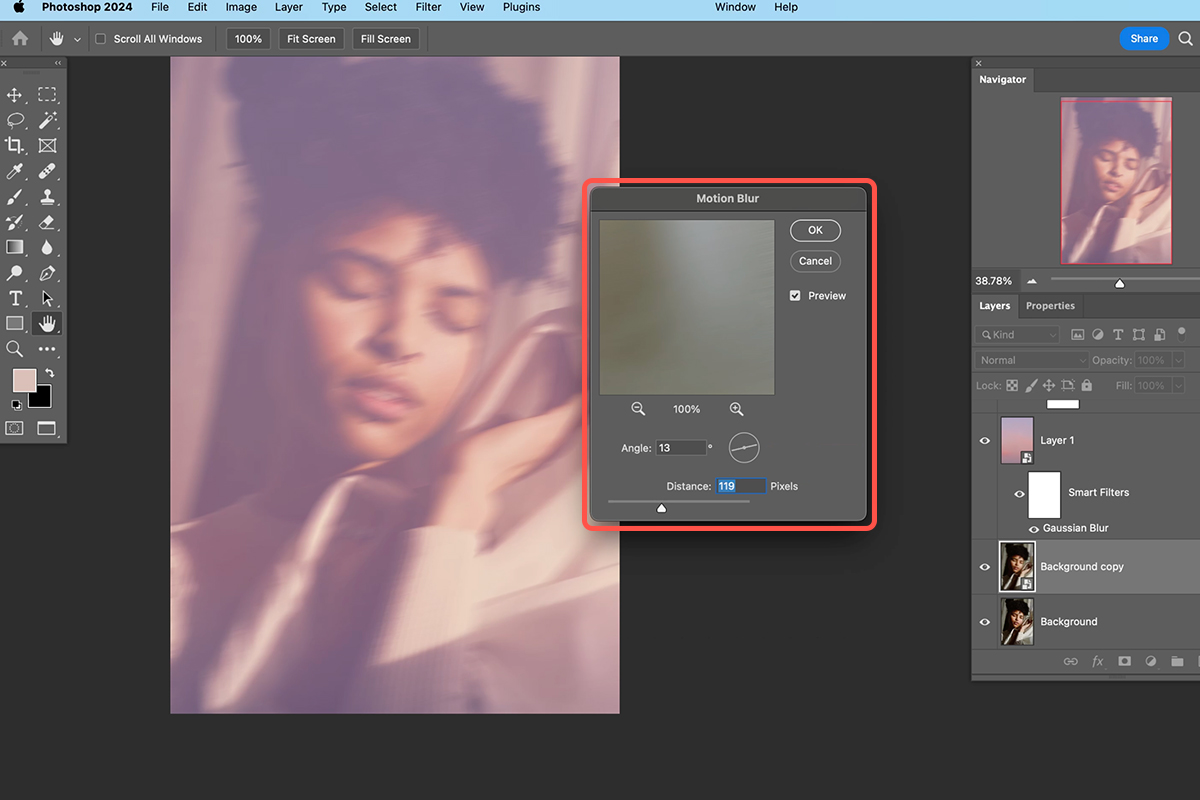1200x800 pixels.
Task: Open the layer Kind filter dropdown
Action: (1017, 335)
